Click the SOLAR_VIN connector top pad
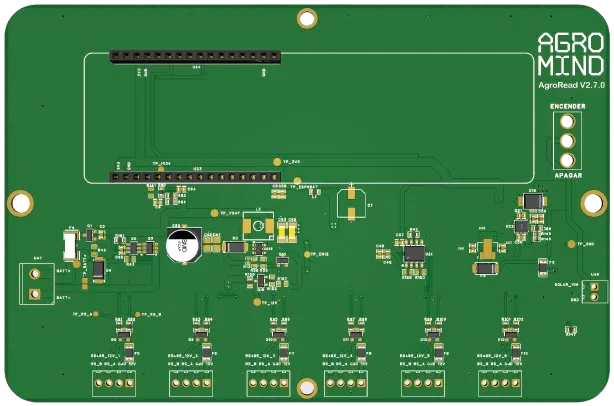614x406 pixels. coord(594,287)
